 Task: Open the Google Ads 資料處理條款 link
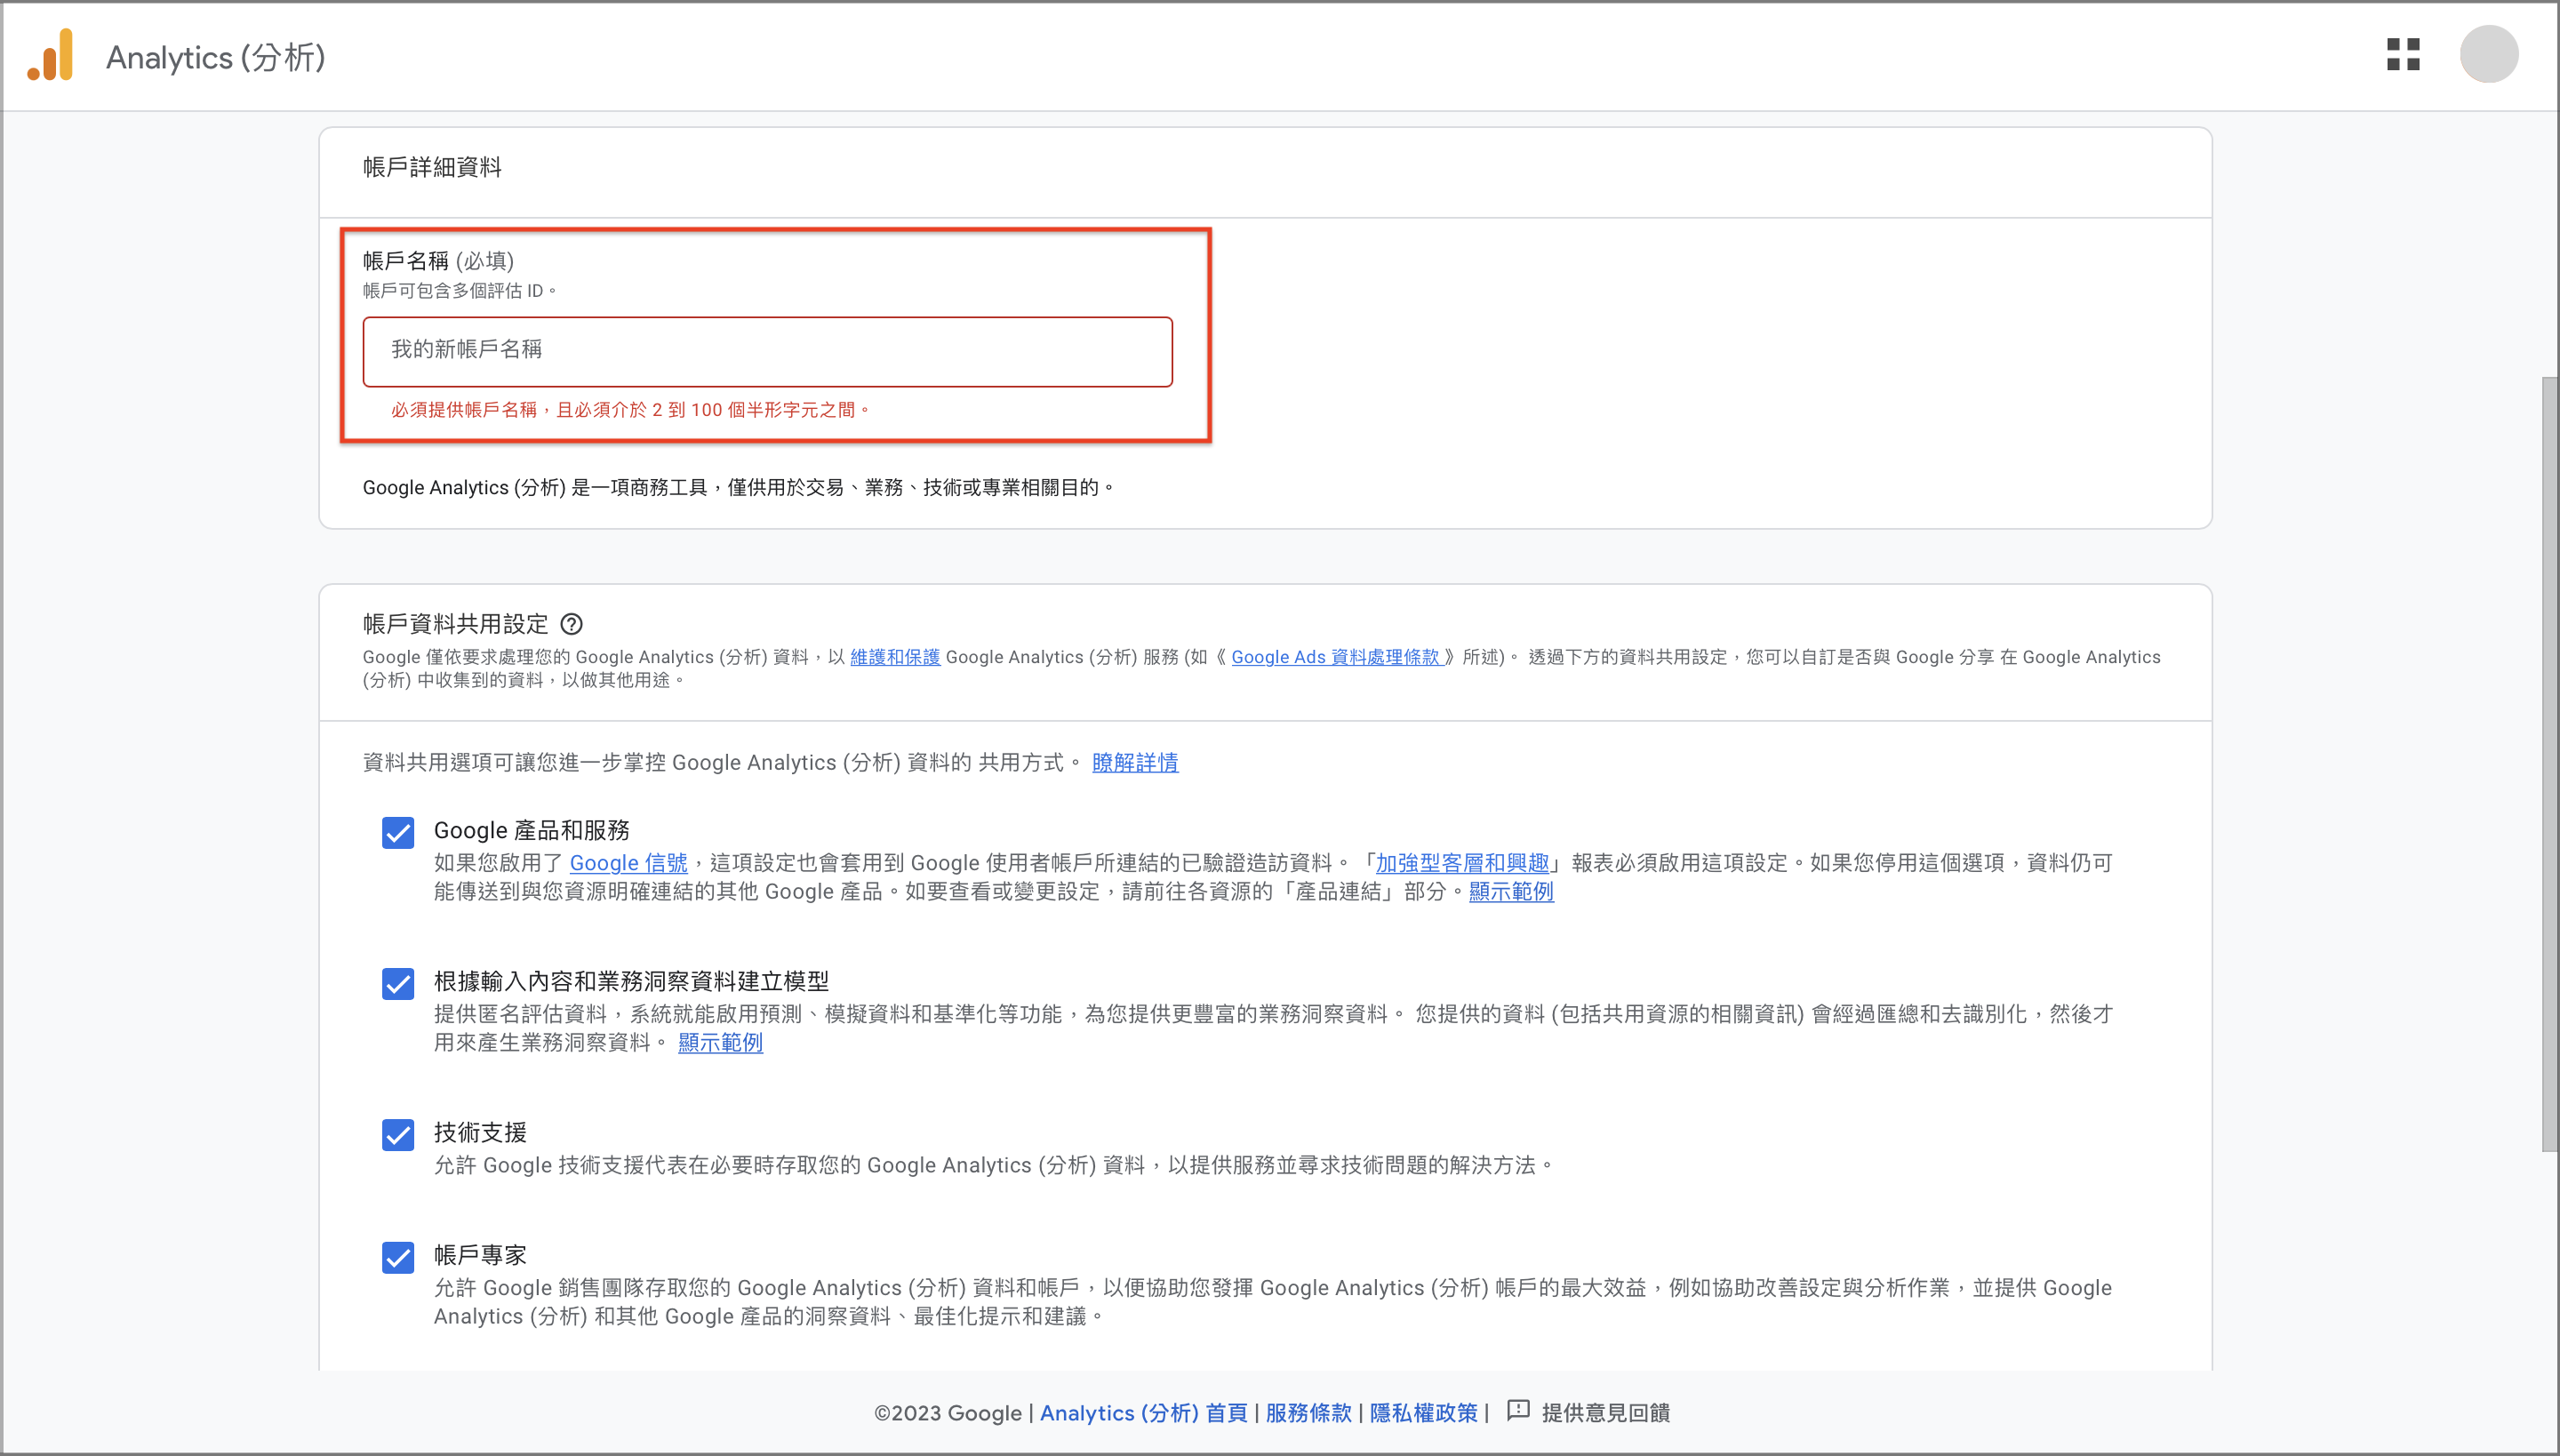click(x=1336, y=657)
